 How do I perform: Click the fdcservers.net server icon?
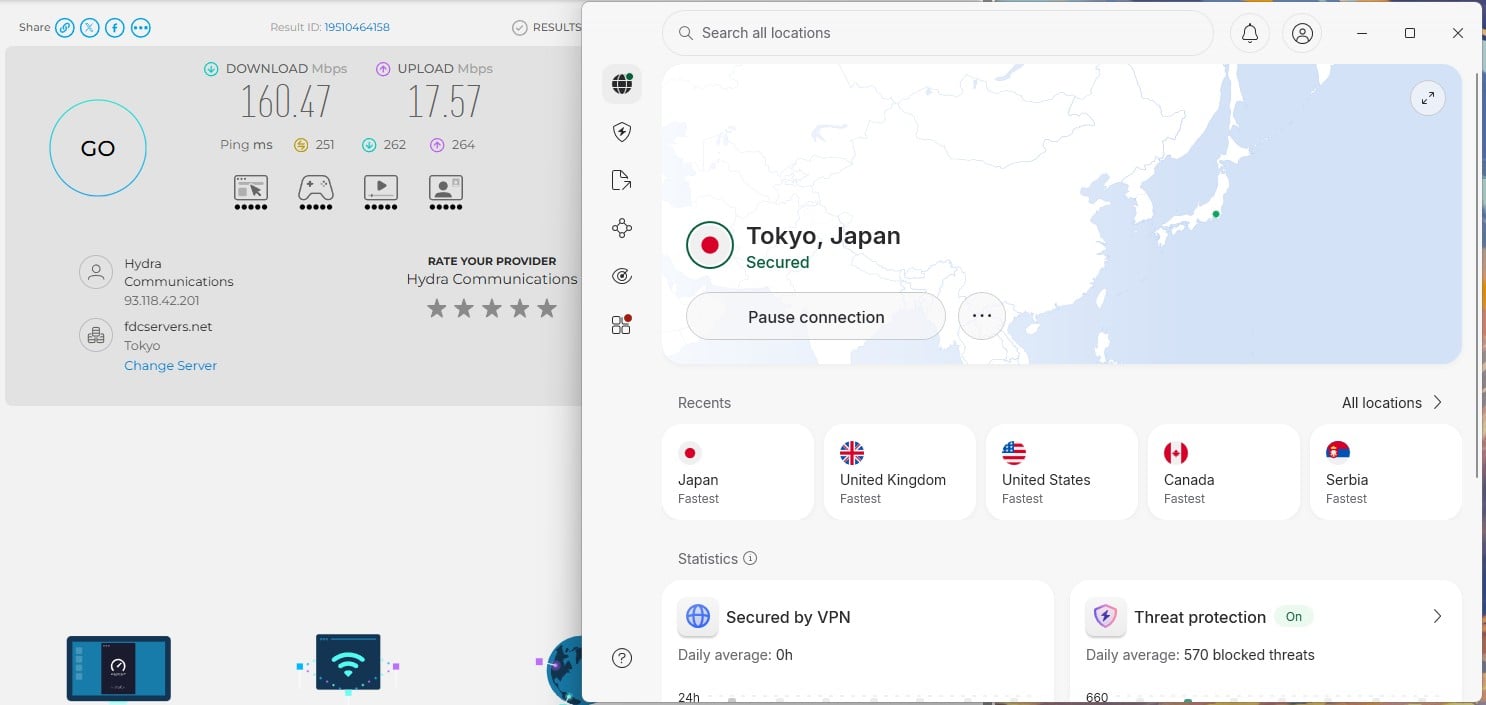[x=96, y=336]
